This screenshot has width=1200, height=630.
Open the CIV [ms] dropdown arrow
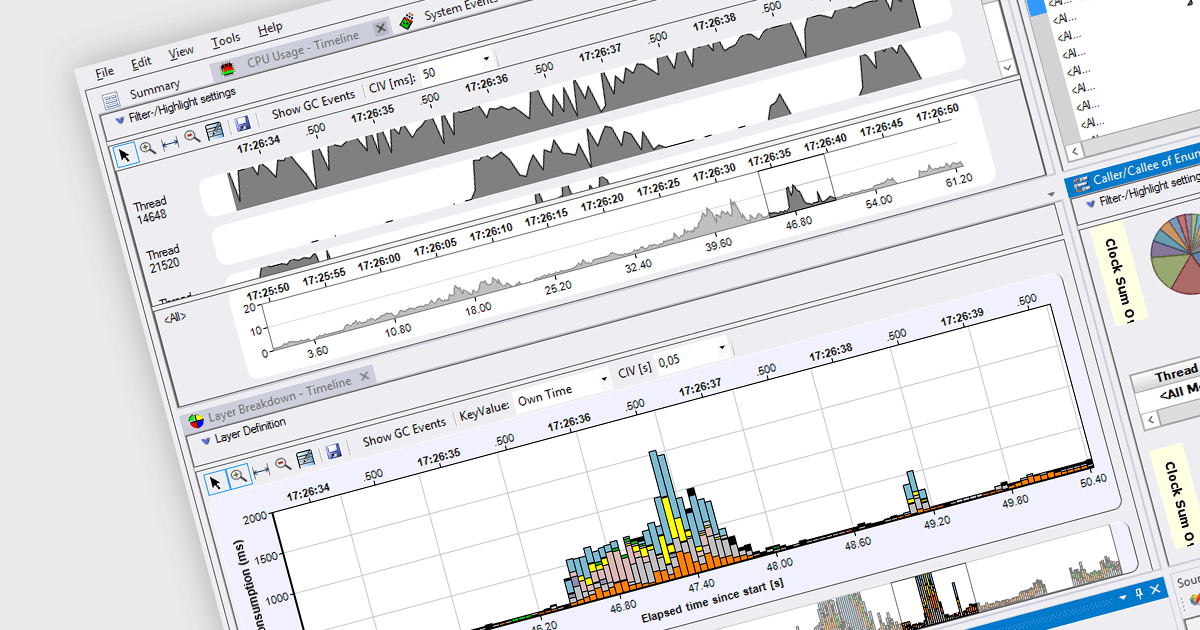coord(486,58)
